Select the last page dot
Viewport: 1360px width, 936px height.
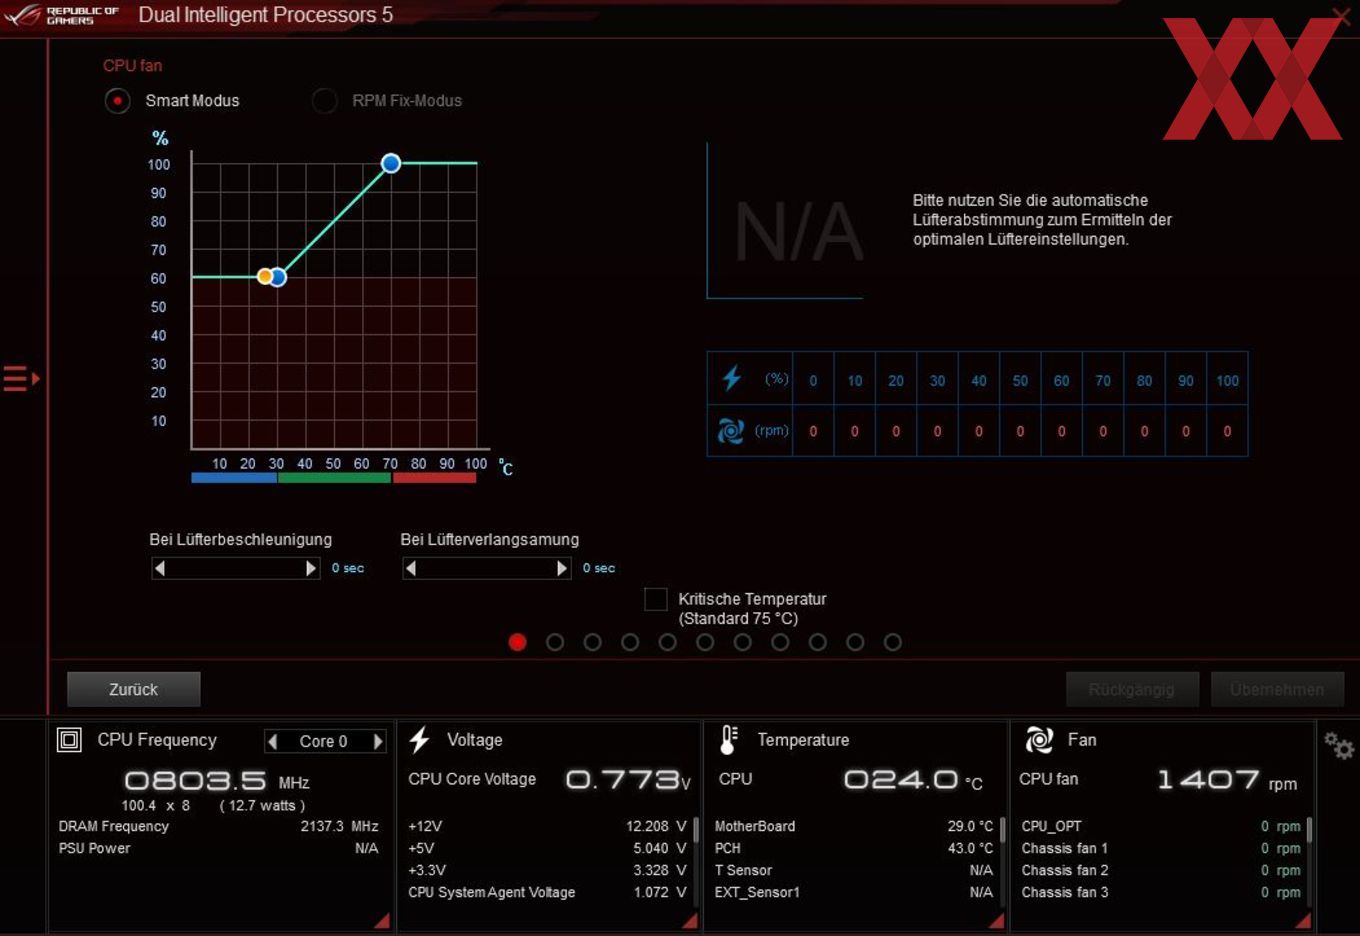[893, 642]
